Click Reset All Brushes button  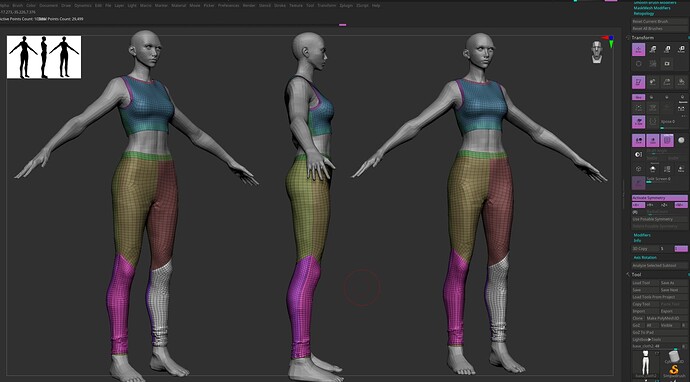point(659,29)
